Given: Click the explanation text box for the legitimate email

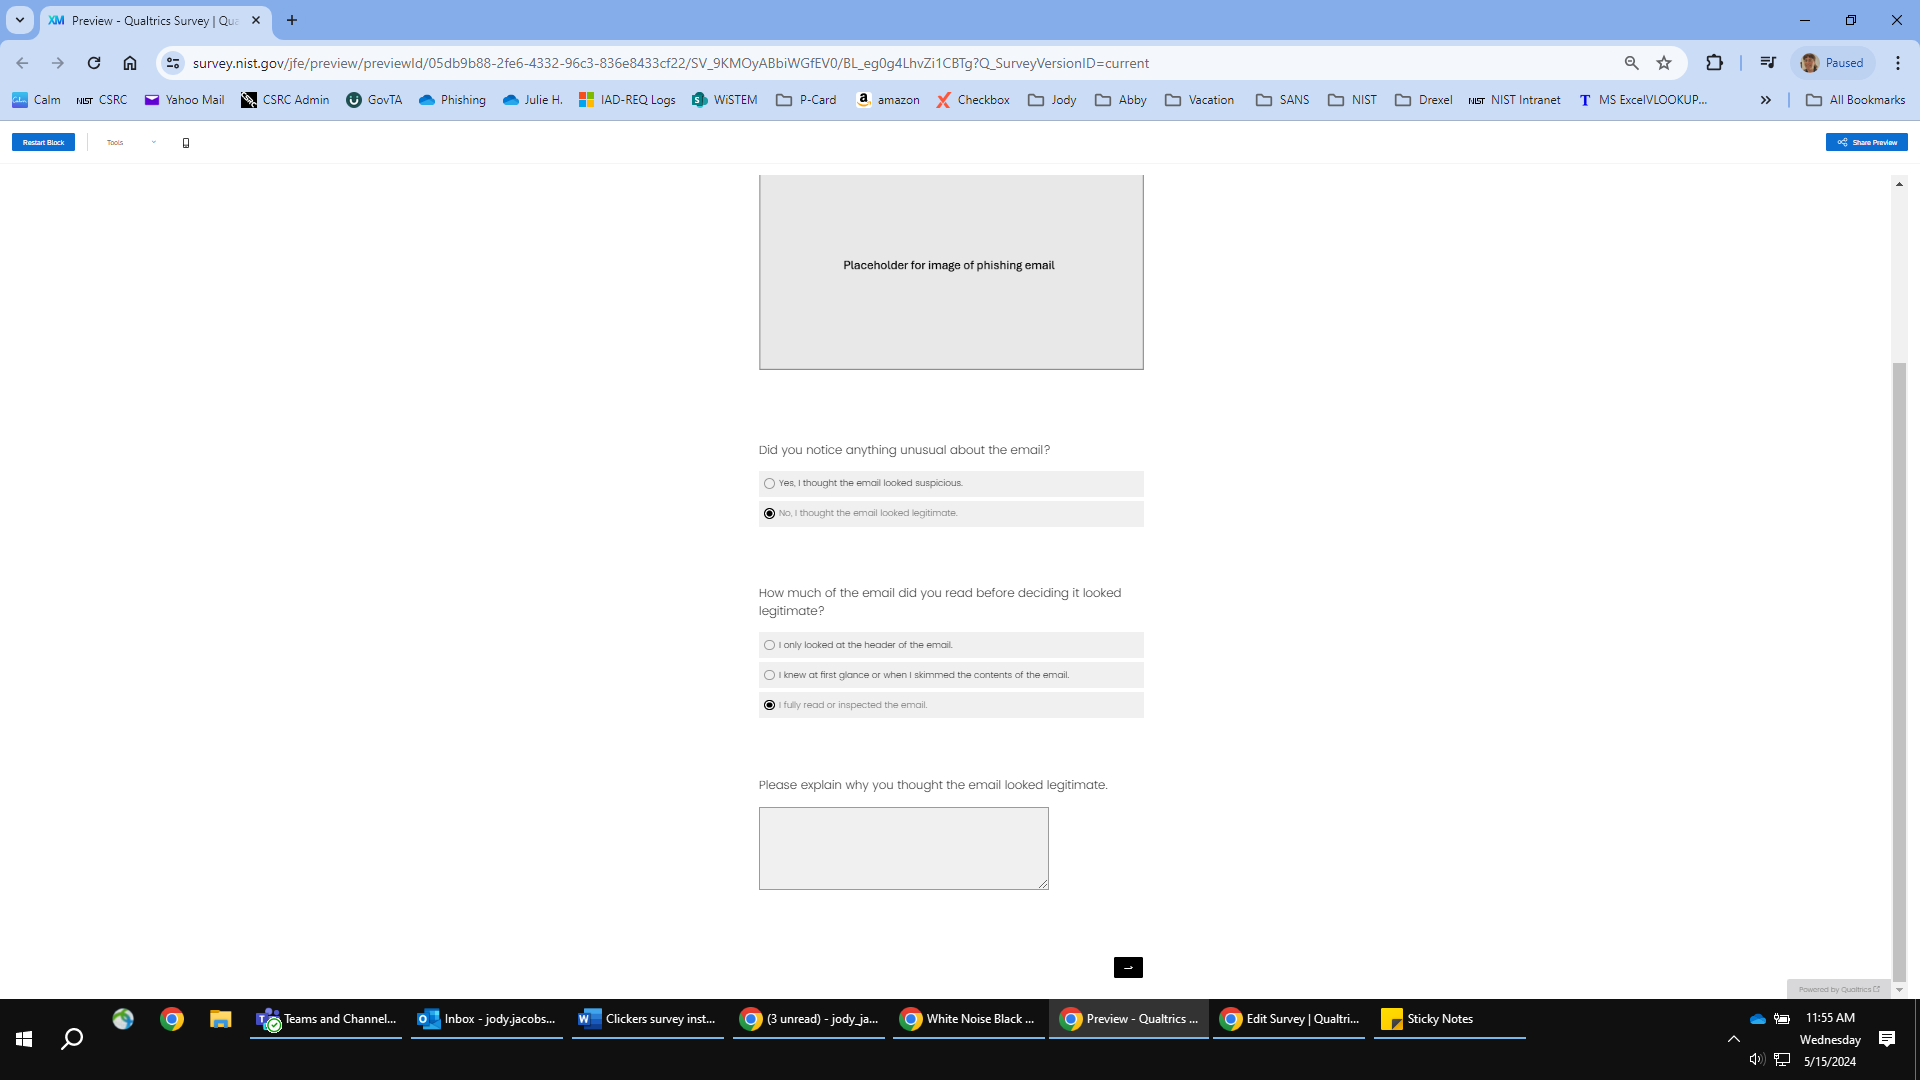Looking at the screenshot, I should pyautogui.click(x=903, y=848).
